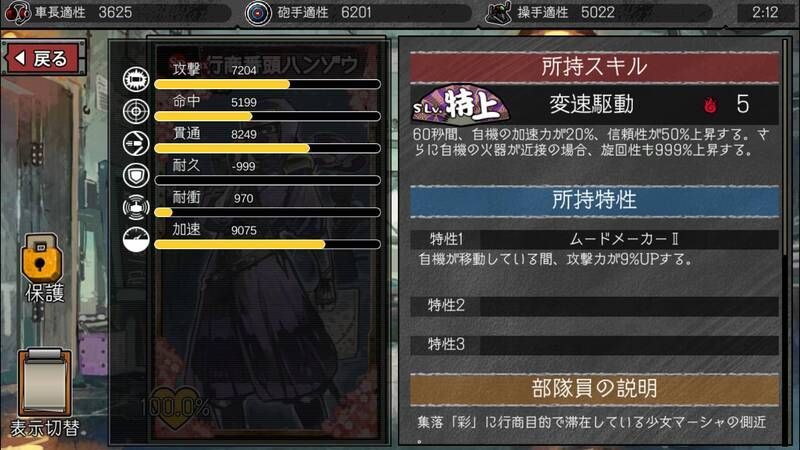Select the 耐久 shield stat icon
This screenshot has width=800, height=450.
coord(136,176)
